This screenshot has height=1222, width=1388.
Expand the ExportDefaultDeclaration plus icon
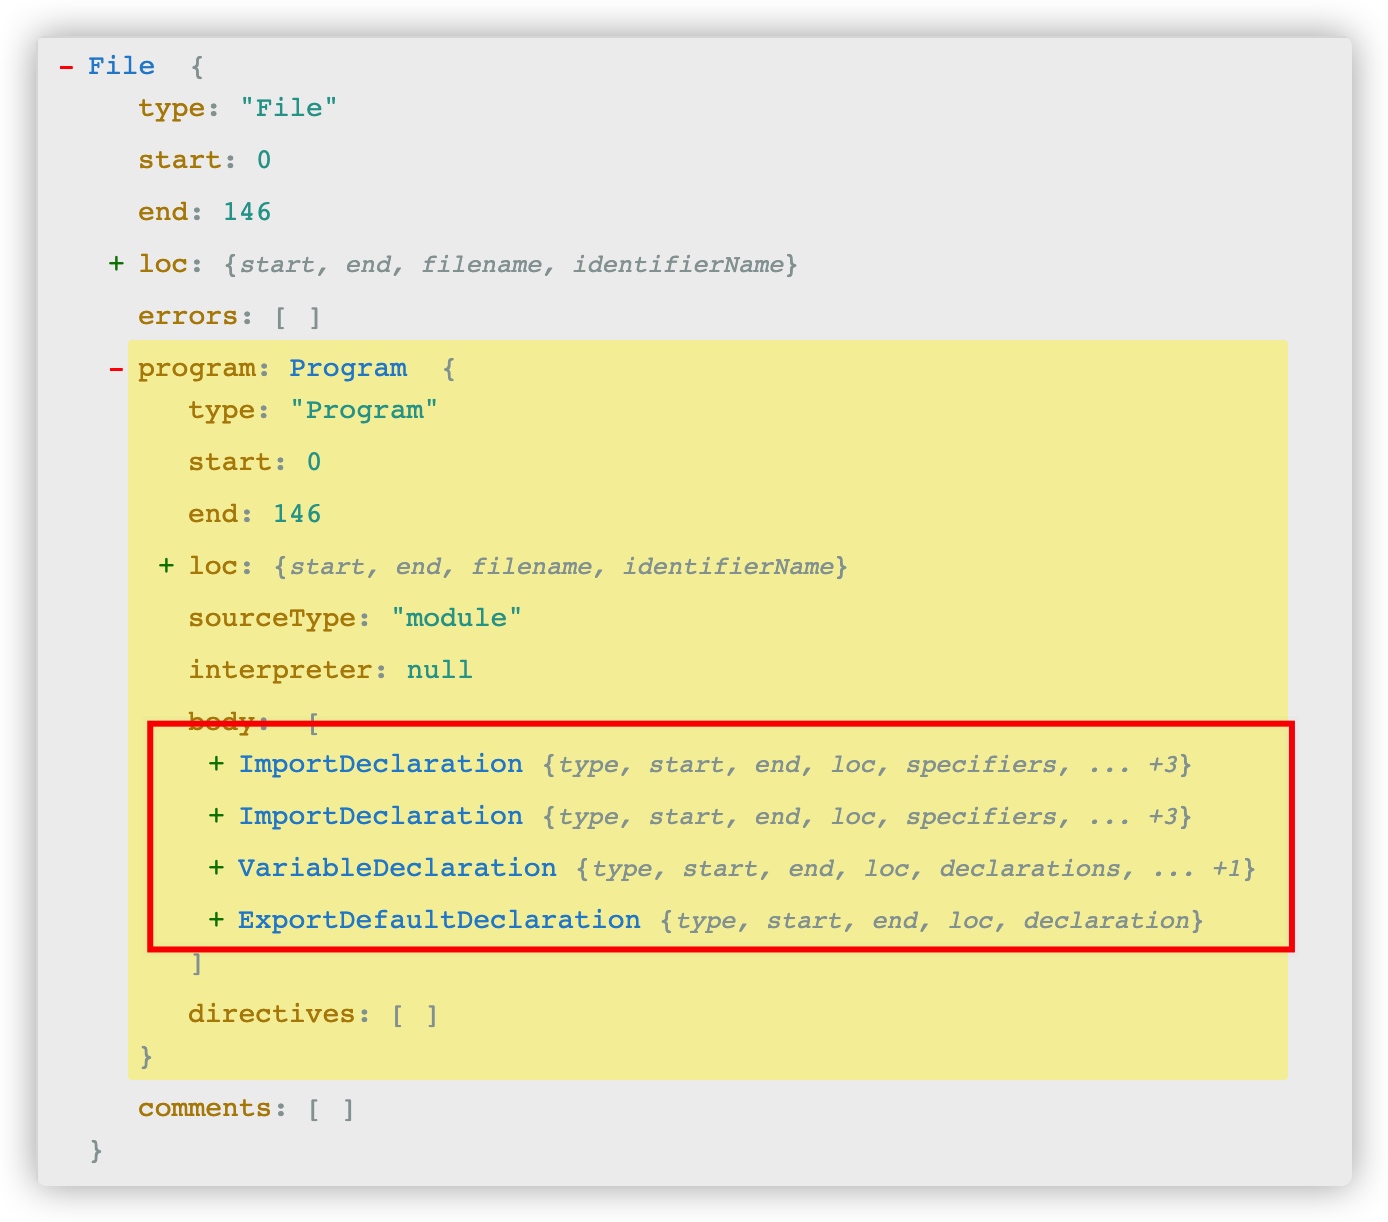pyautogui.click(x=216, y=920)
